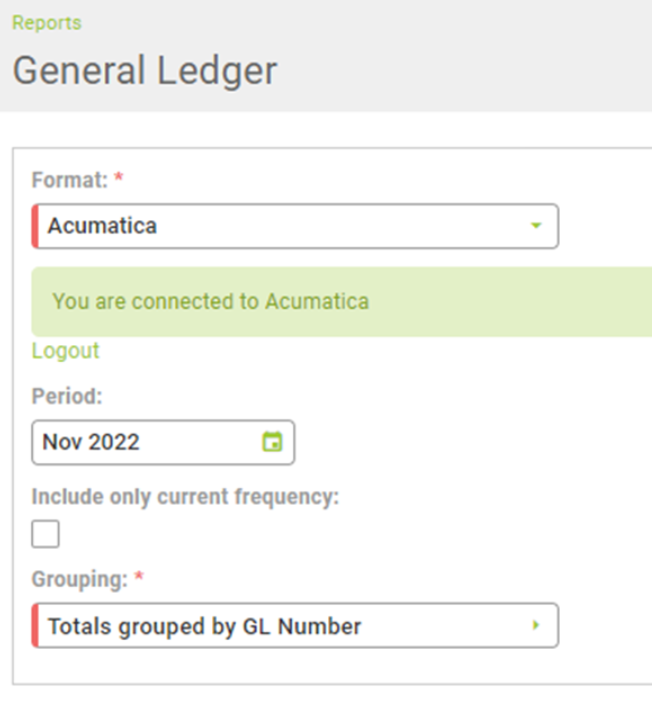Click into the Period field showing Nov 2022
652x701 pixels.
[x=150, y=442]
